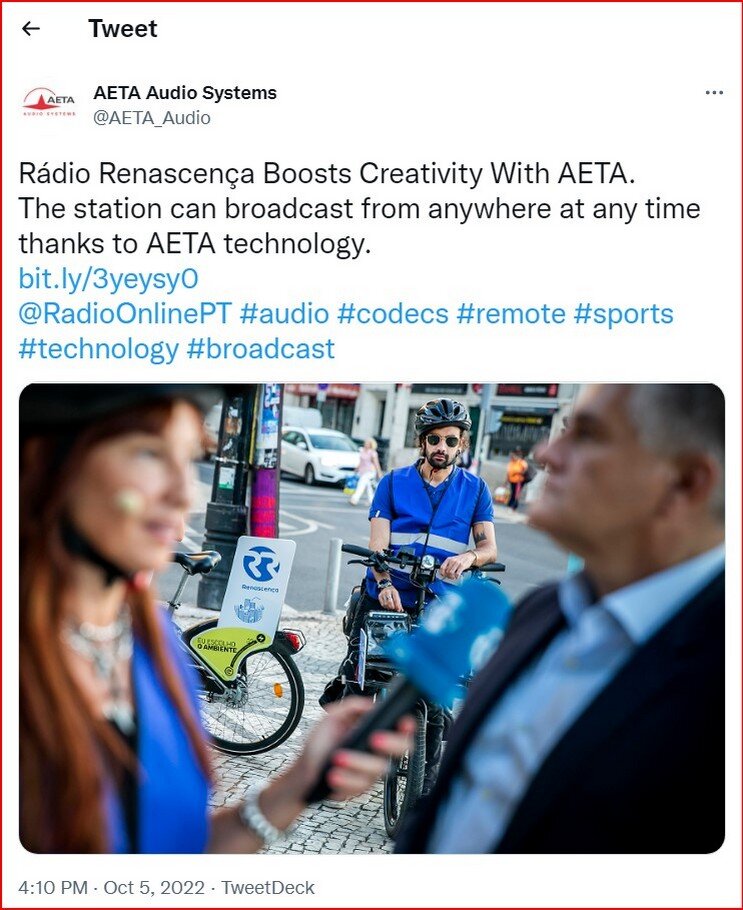The image size is (743, 910).
Task: Open the tweet's attached photo
Action: [372, 618]
